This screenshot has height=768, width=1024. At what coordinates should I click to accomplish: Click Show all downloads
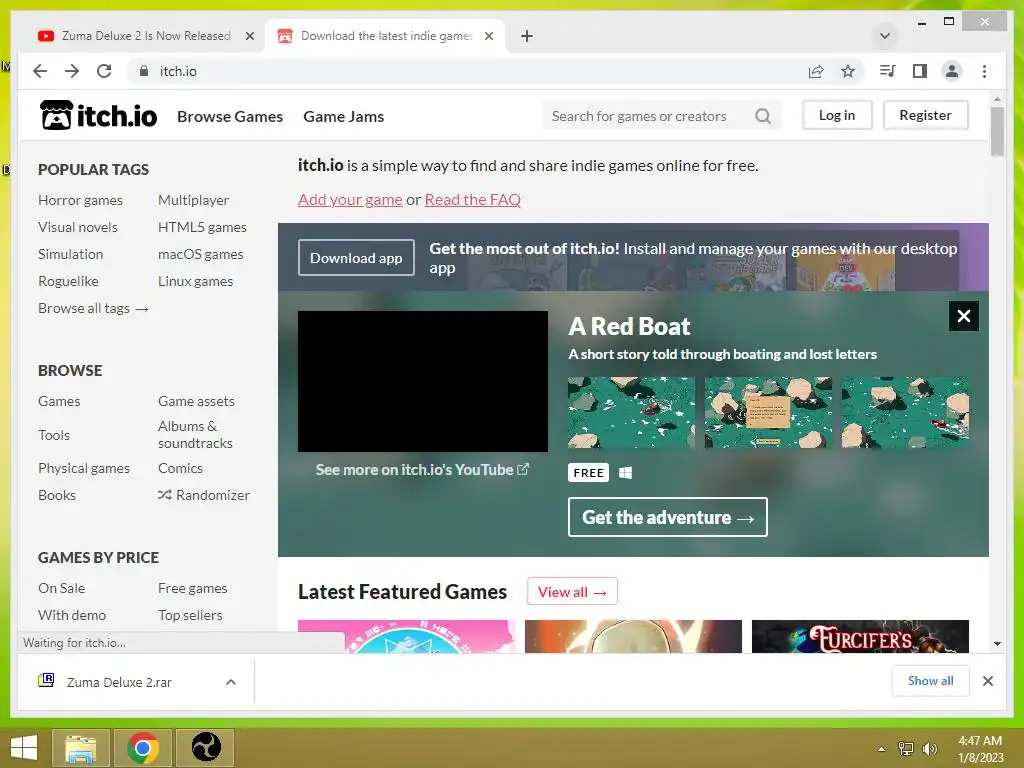coord(930,681)
